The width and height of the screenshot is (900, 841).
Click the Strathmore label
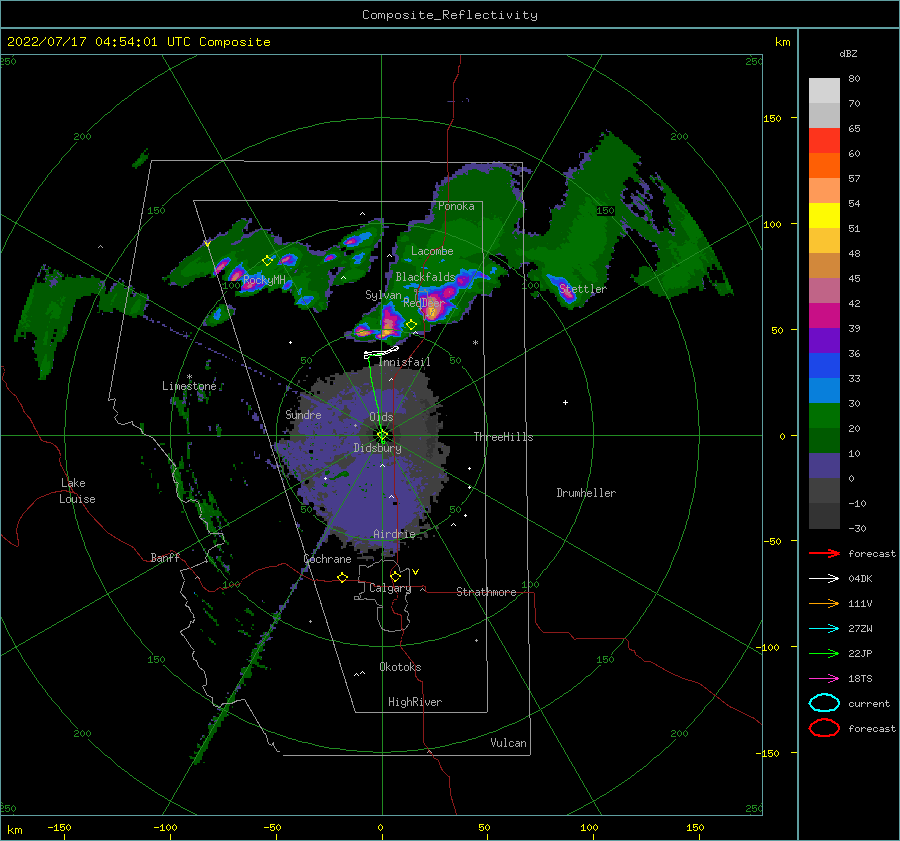pyautogui.click(x=486, y=592)
